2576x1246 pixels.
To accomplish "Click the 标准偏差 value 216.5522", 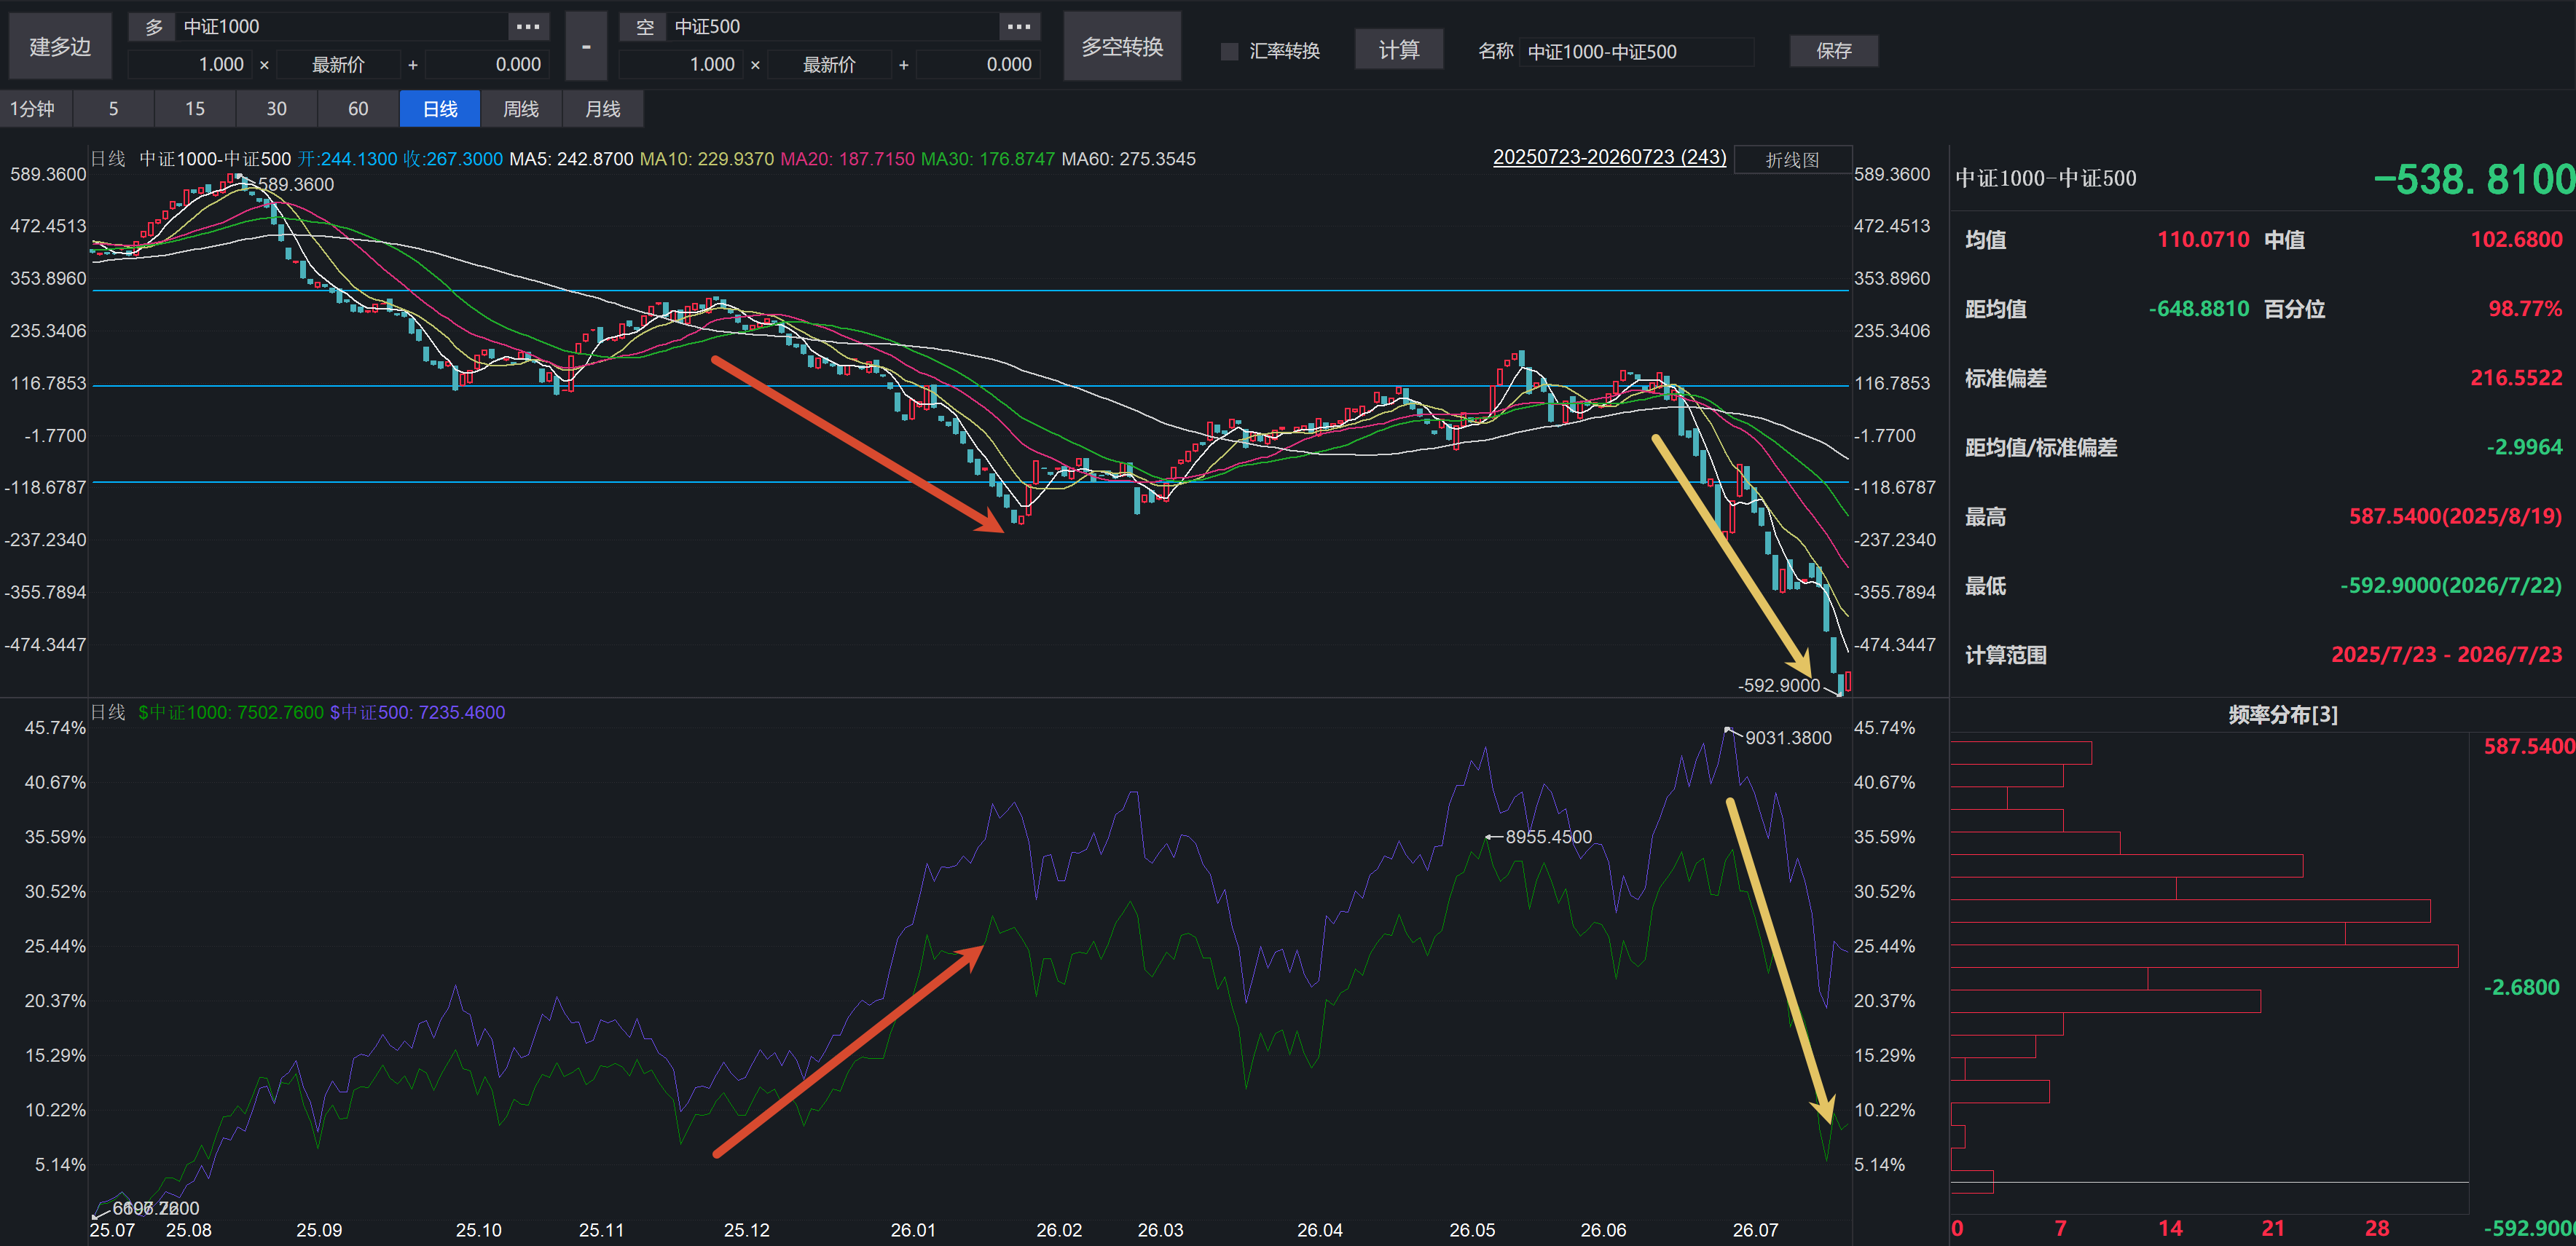I will [2516, 378].
